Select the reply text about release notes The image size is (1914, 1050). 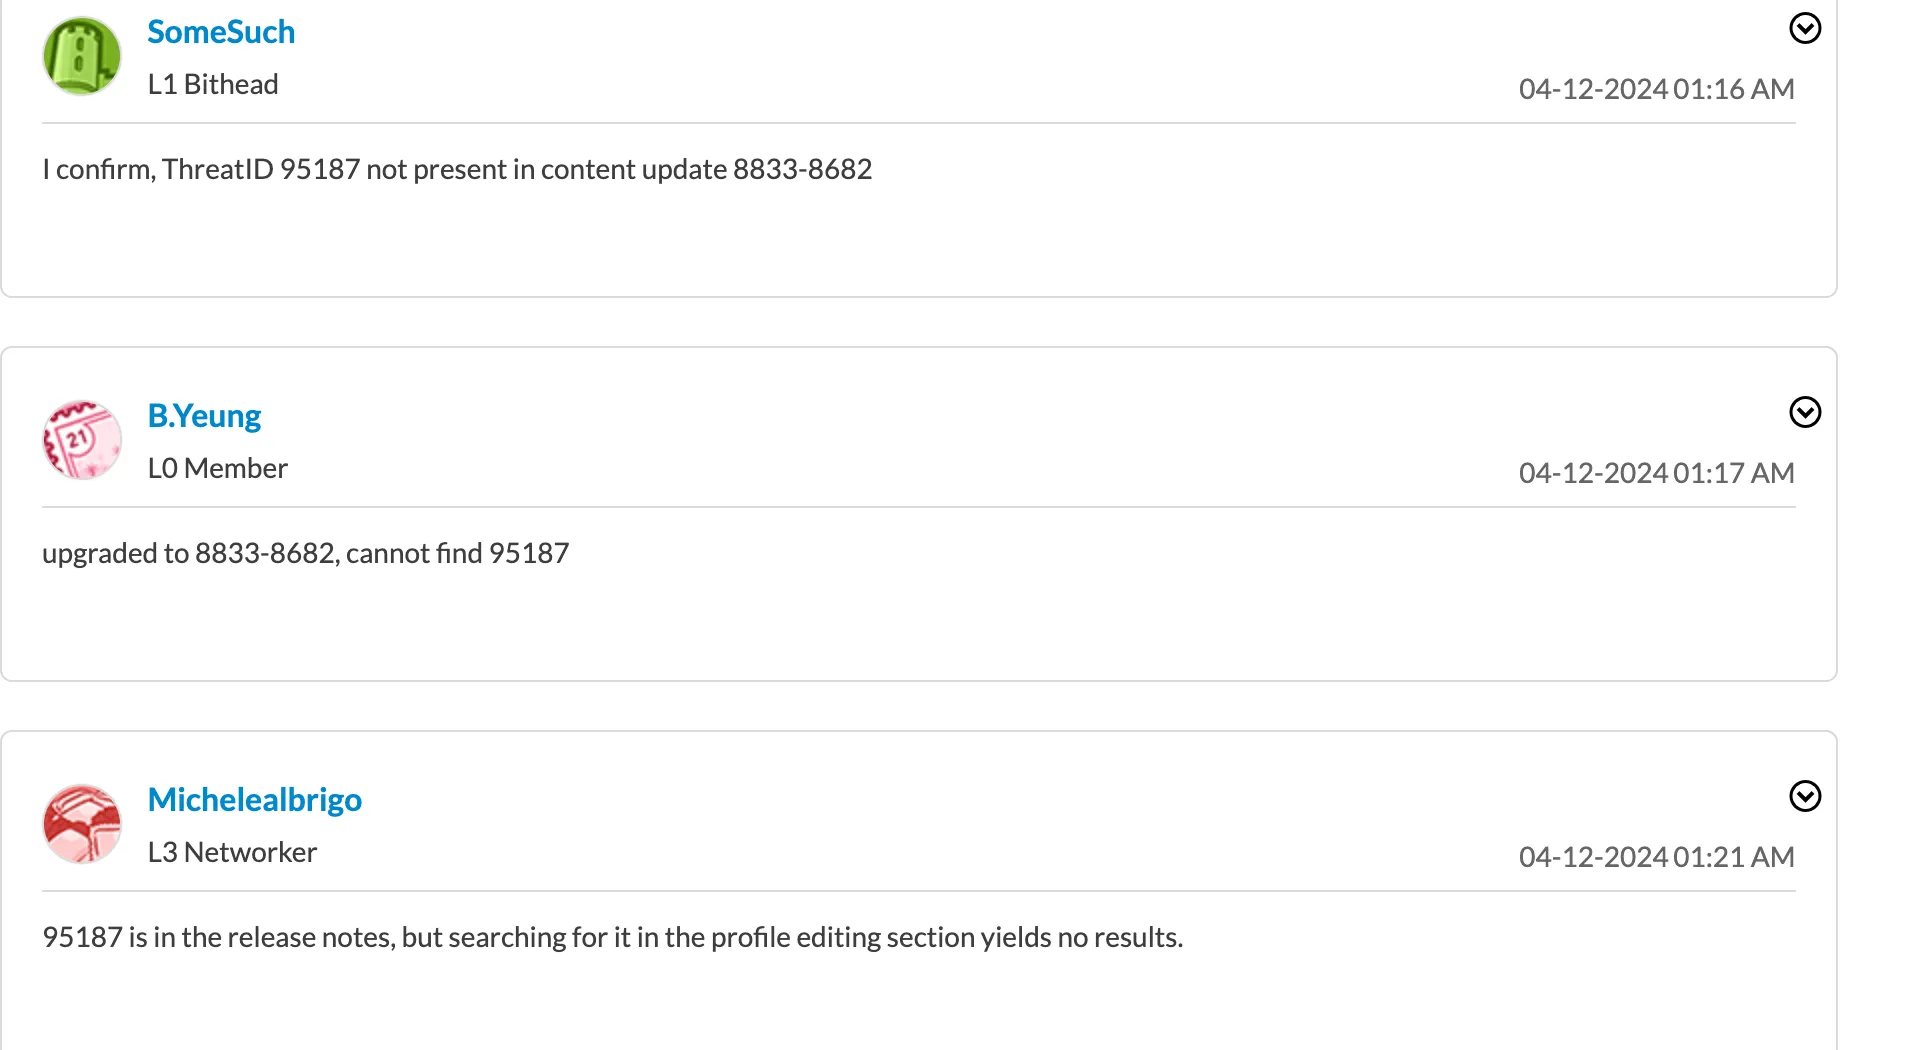(x=612, y=937)
